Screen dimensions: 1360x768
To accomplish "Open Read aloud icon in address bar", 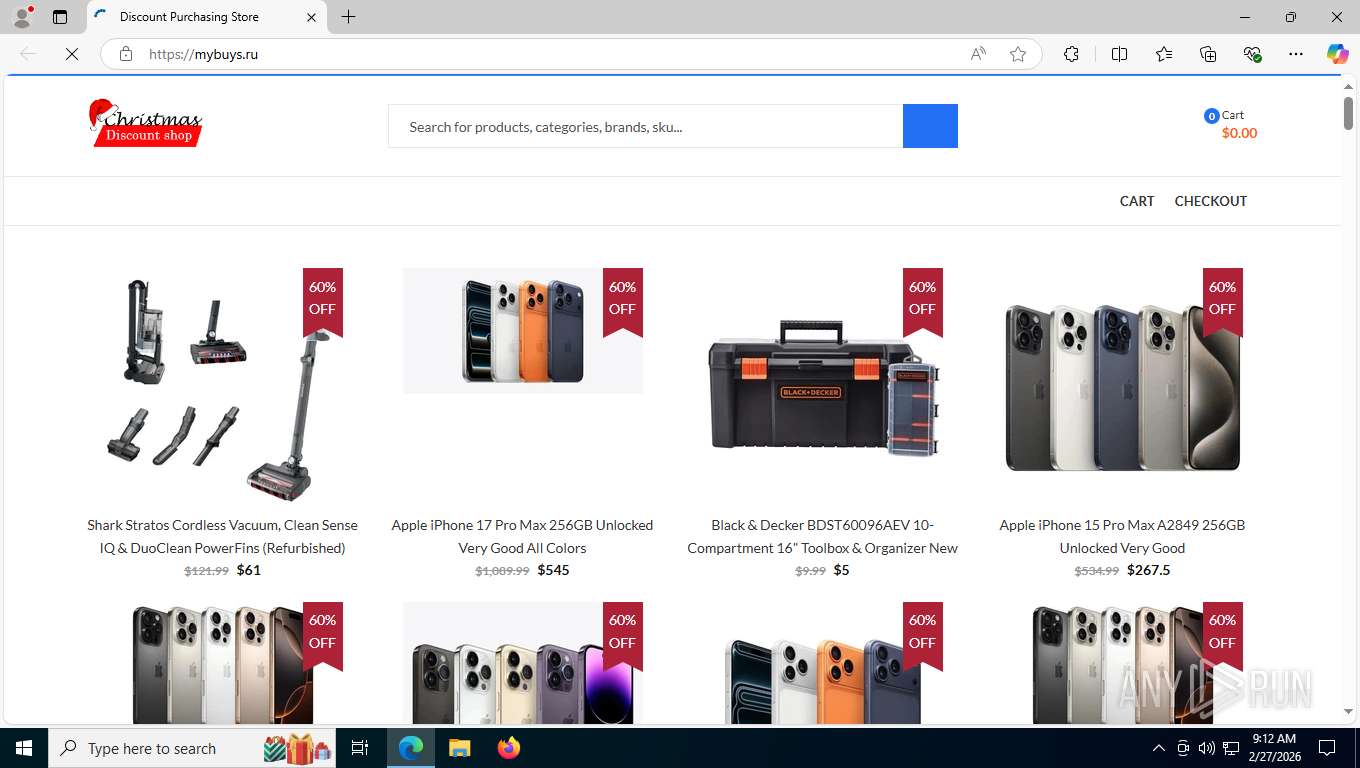I will (978, 54).
